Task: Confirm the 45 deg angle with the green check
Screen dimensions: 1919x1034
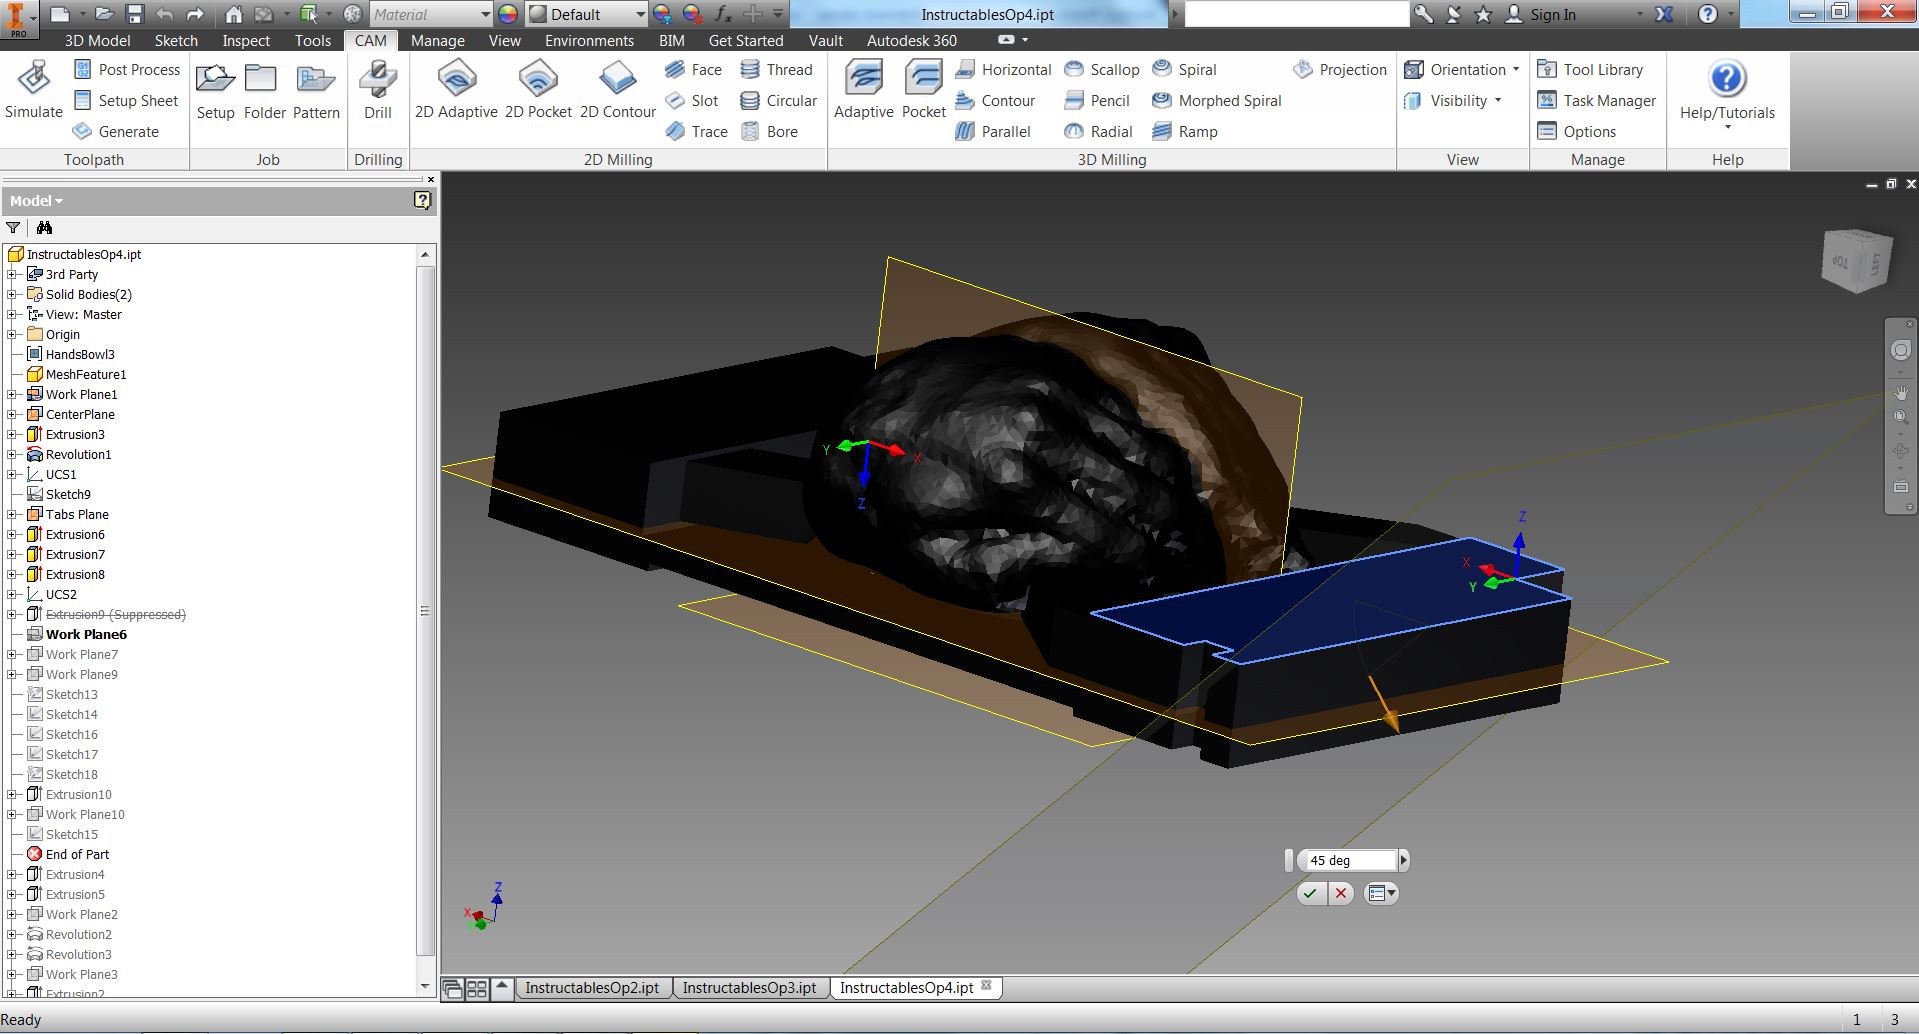Action: (1310, 893)
